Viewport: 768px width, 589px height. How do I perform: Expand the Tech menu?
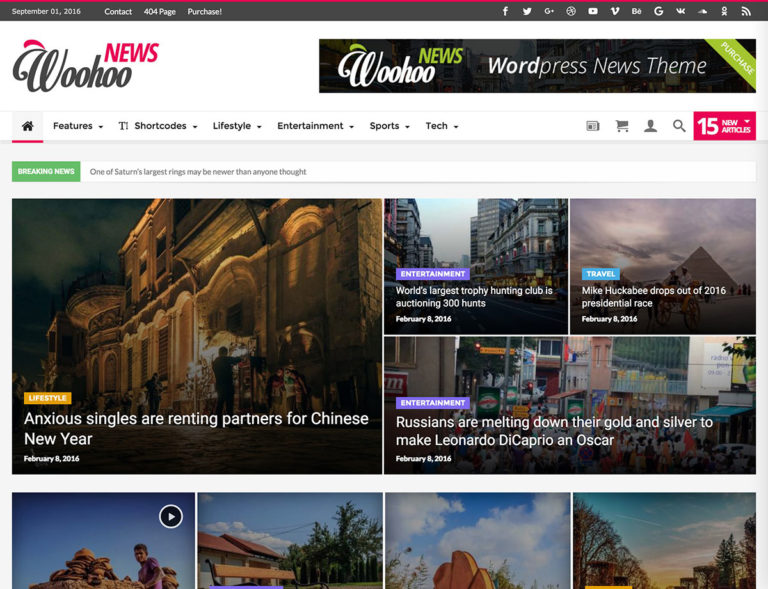click(442, 126)
